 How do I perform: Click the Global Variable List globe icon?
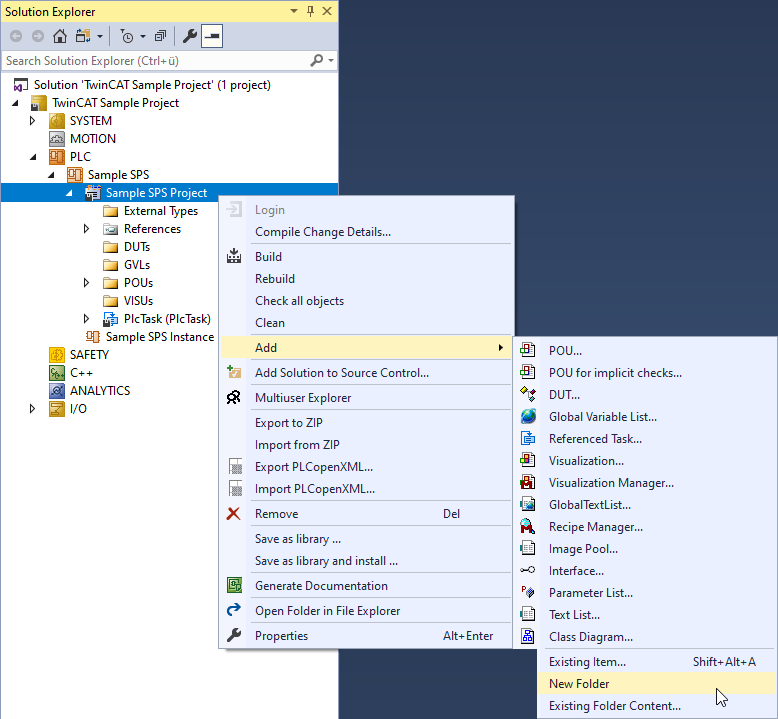coord(528,416)
